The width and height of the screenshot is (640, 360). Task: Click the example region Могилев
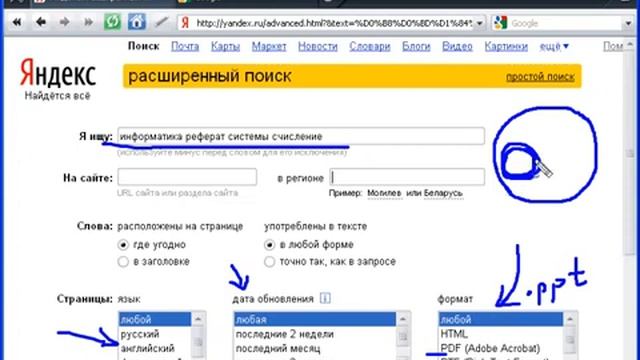tap(384, 193)
